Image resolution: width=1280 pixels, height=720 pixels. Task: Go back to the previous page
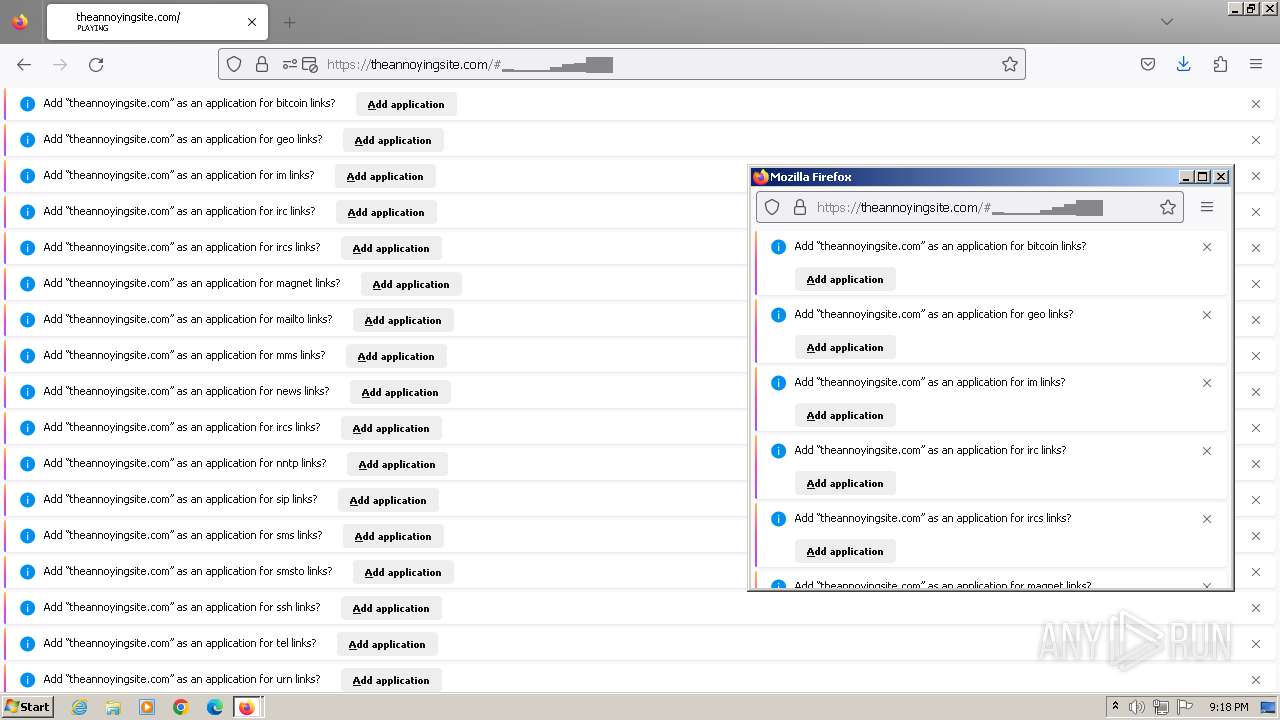coord(24,64)
